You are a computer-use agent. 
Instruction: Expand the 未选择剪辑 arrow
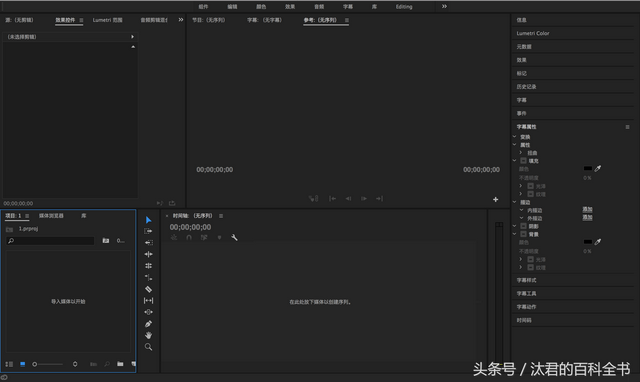click(x=132, y=37)
